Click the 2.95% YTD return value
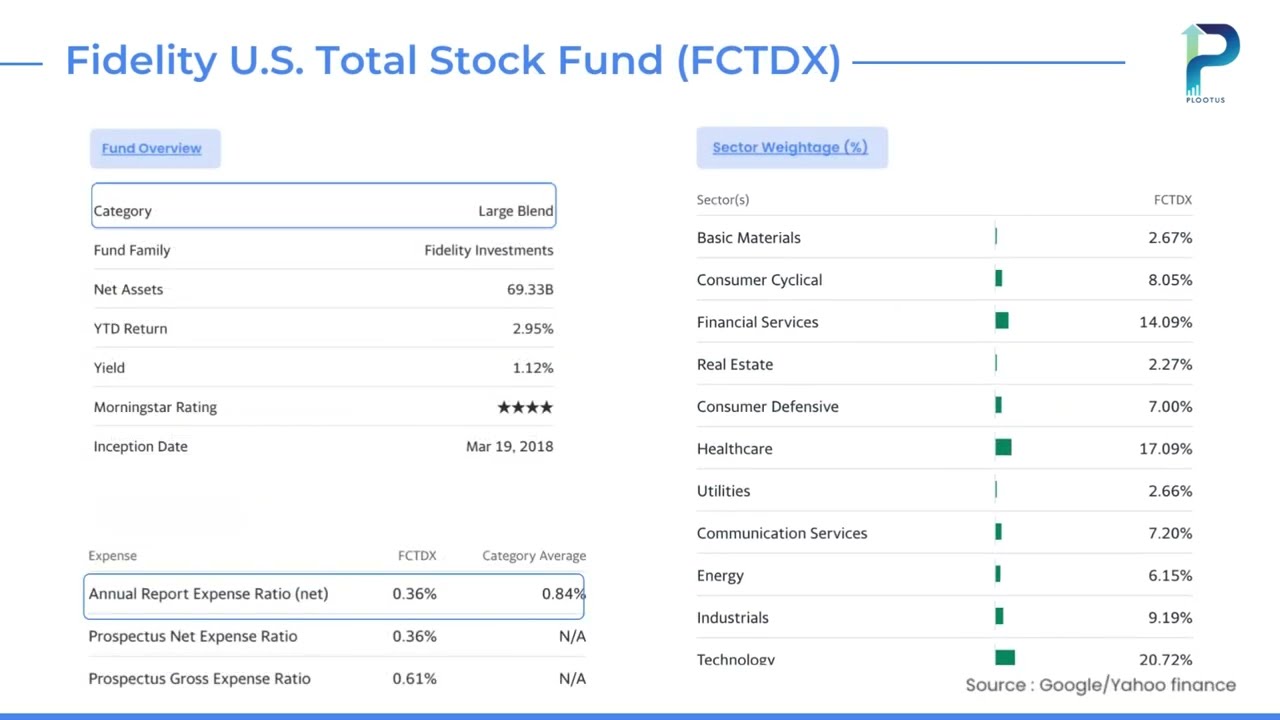The width and height of the screenshot is (1280, 720). [533, 328]
